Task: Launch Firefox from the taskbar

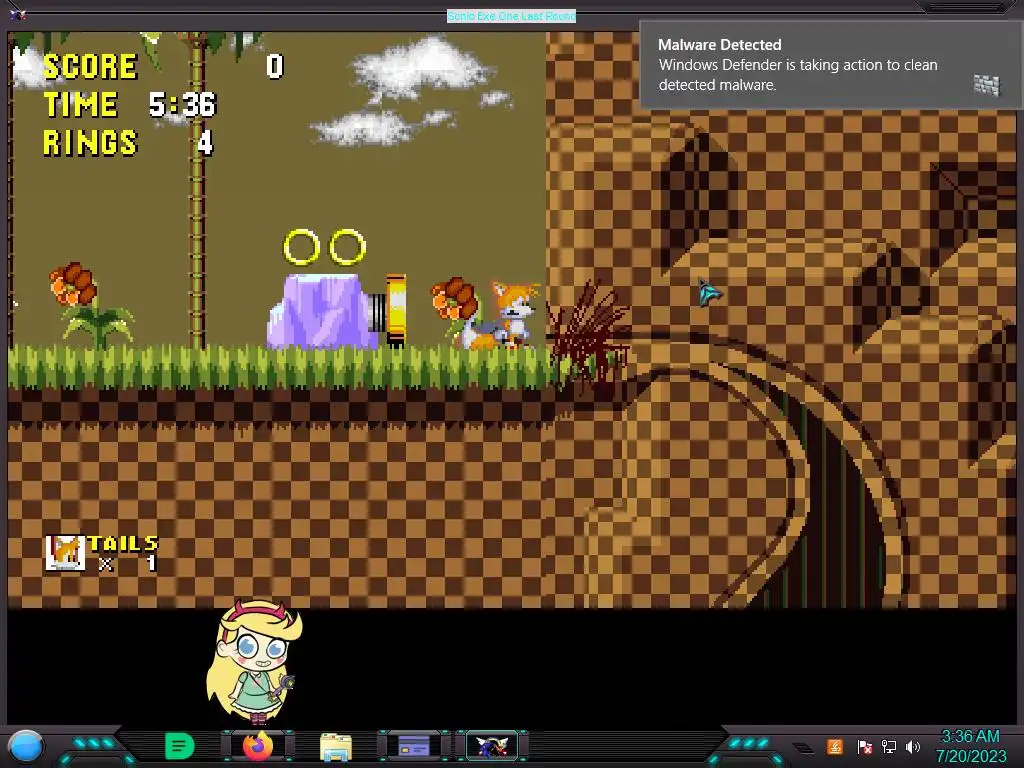Action: click(x=257, y=746)
